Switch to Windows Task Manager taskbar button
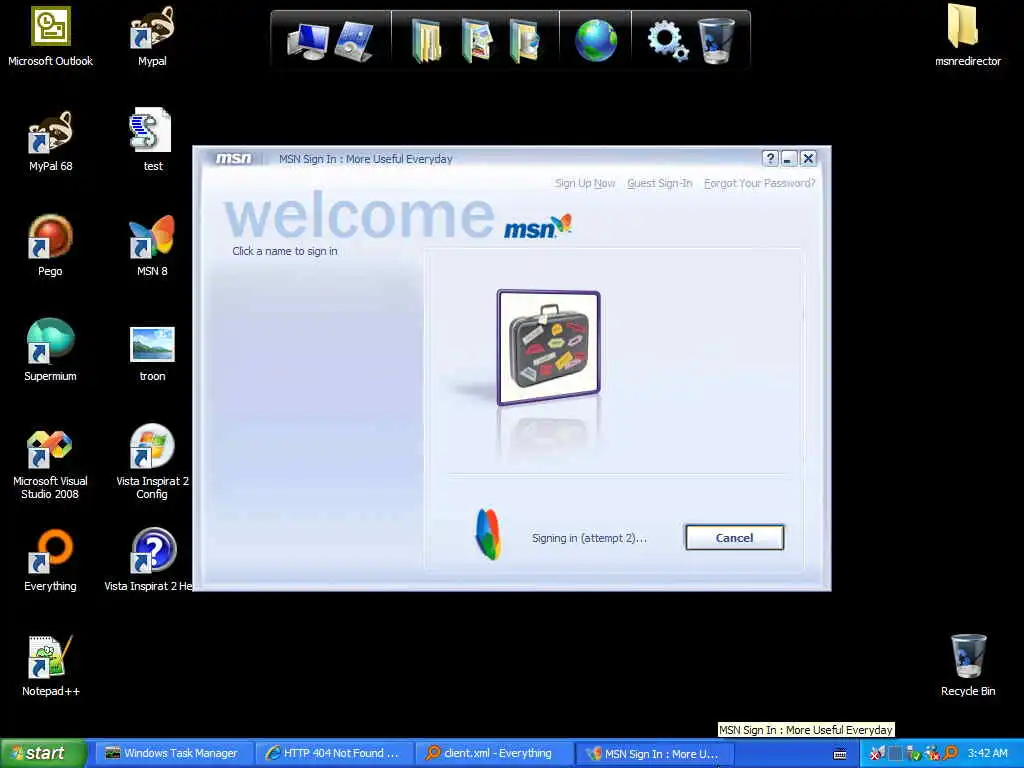 174,754
